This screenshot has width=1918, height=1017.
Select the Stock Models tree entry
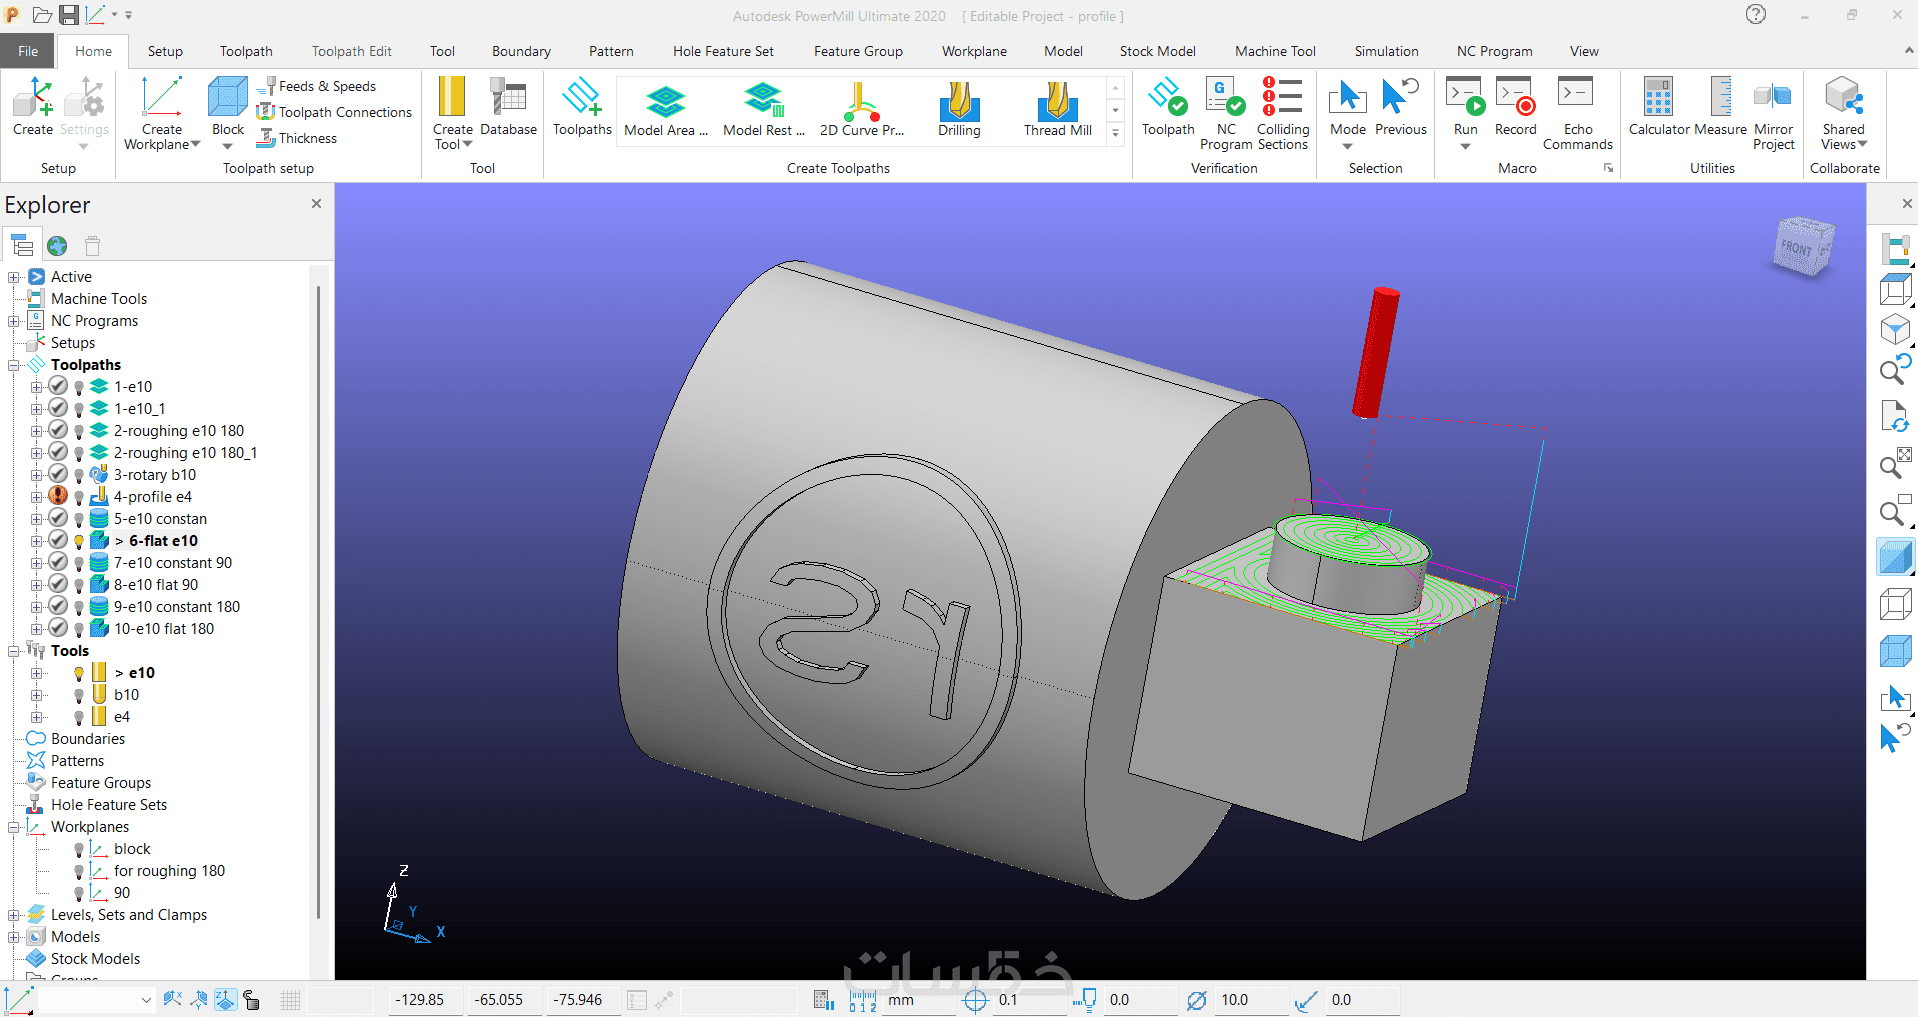click(x=95, y=959)
